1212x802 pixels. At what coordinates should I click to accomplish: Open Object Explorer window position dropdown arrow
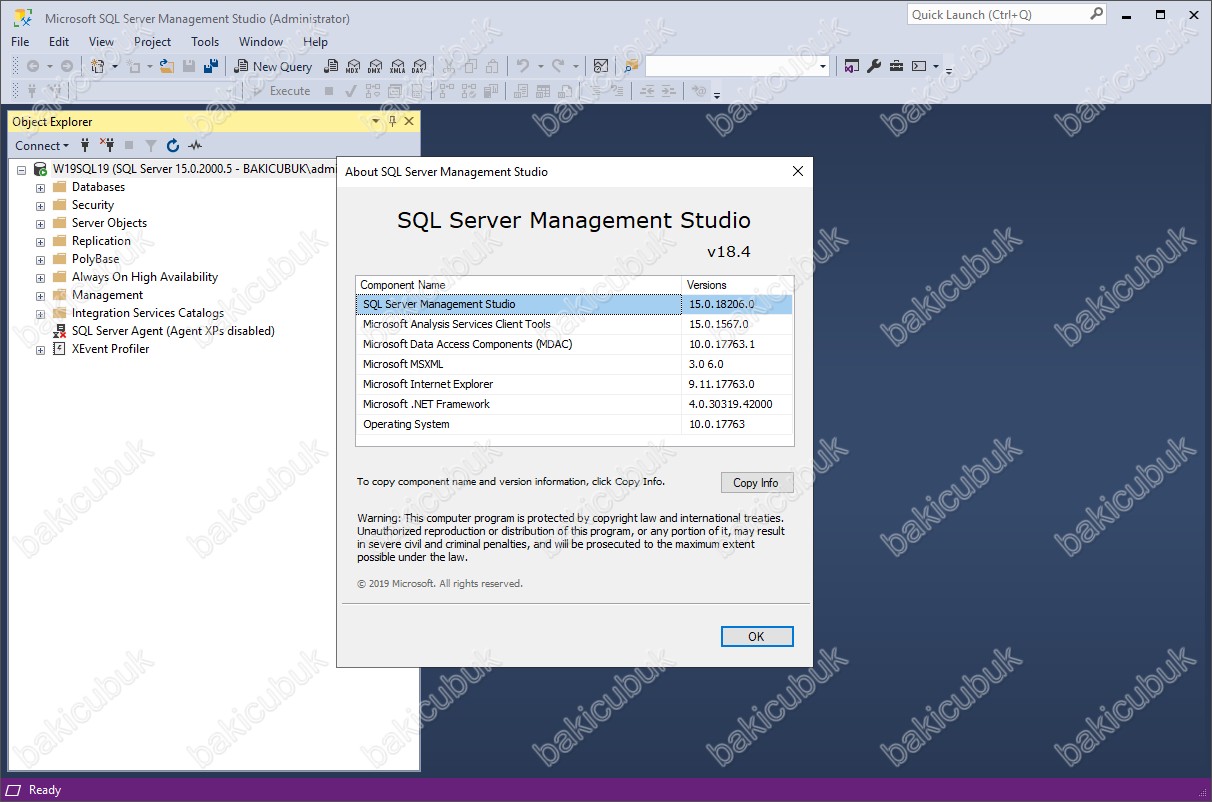tap(376, 121)
